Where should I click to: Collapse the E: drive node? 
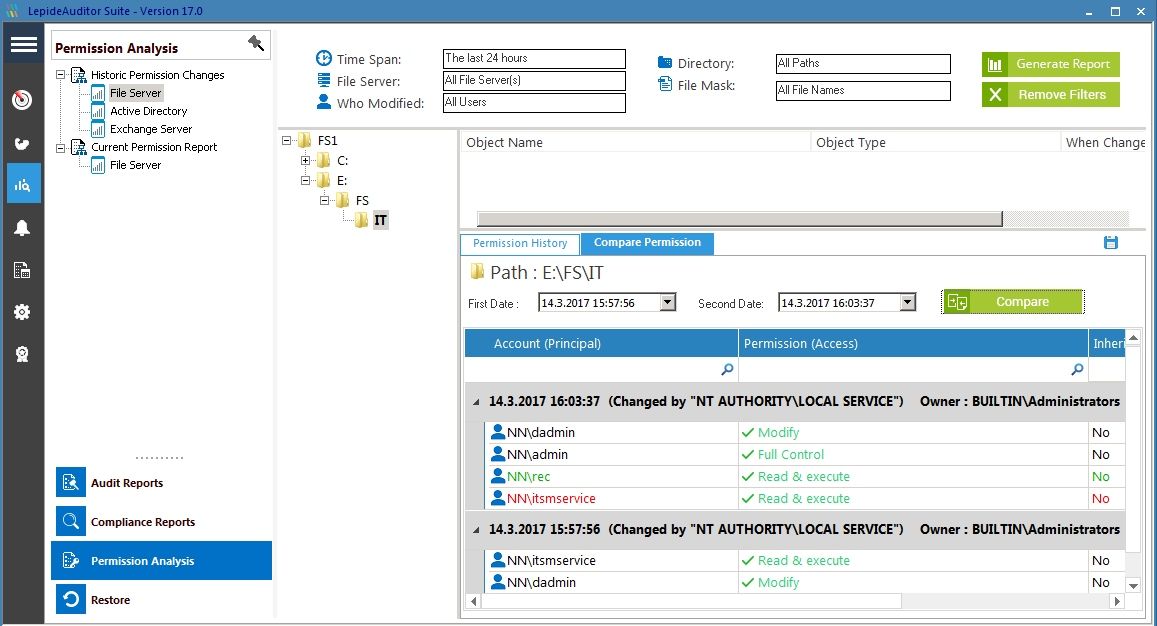click(x=305, y=180)
